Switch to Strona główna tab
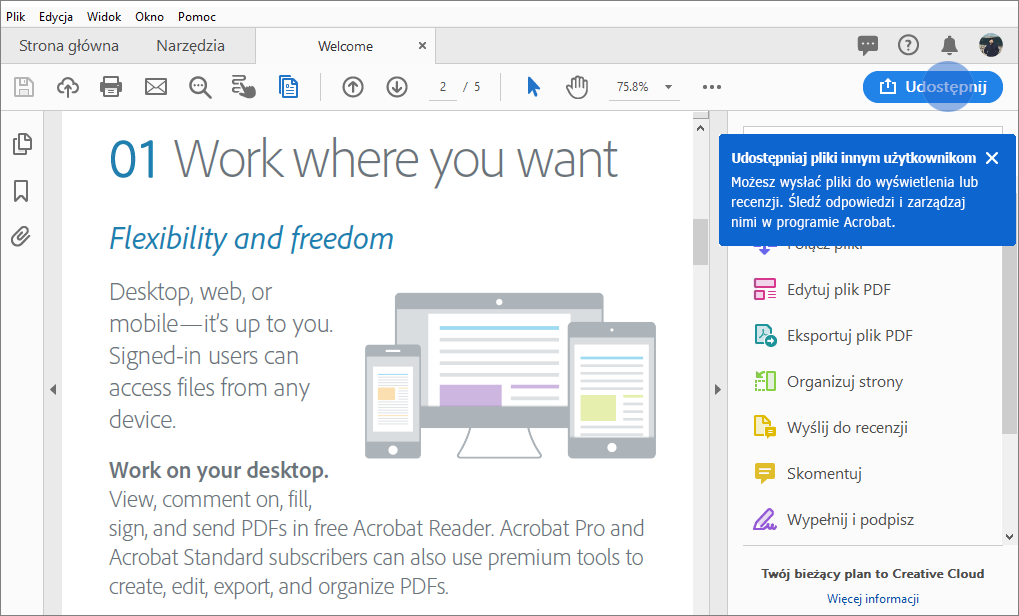1019x616 pixels. pos(69,45)
